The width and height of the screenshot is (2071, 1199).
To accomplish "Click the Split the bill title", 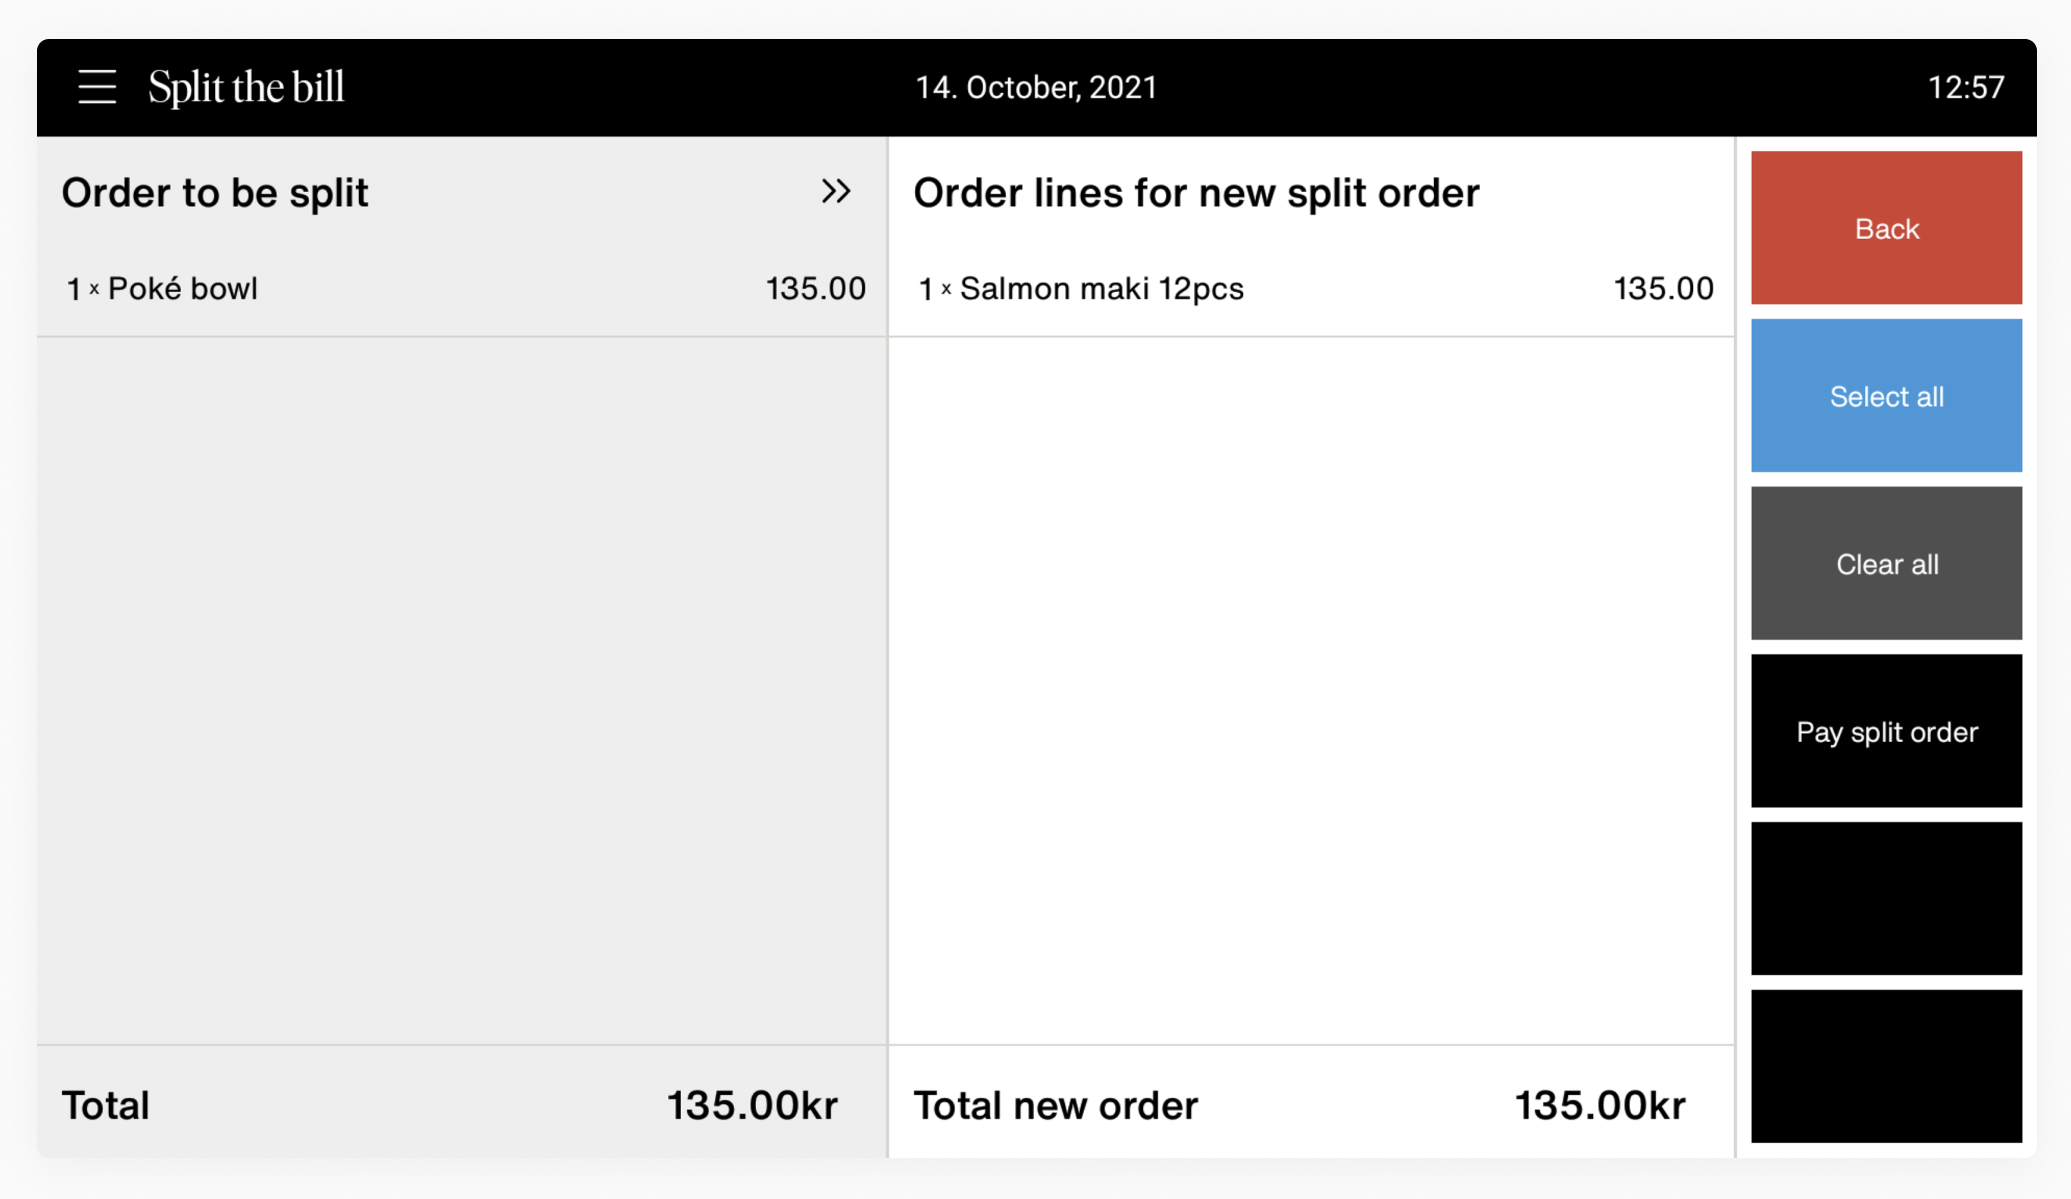I will coord(246,87).
